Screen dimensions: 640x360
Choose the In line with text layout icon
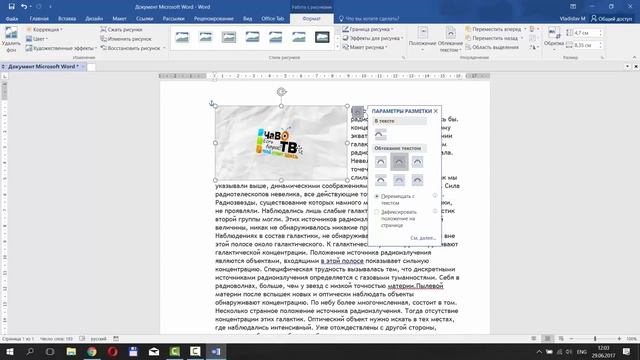(x=380, y=134)
